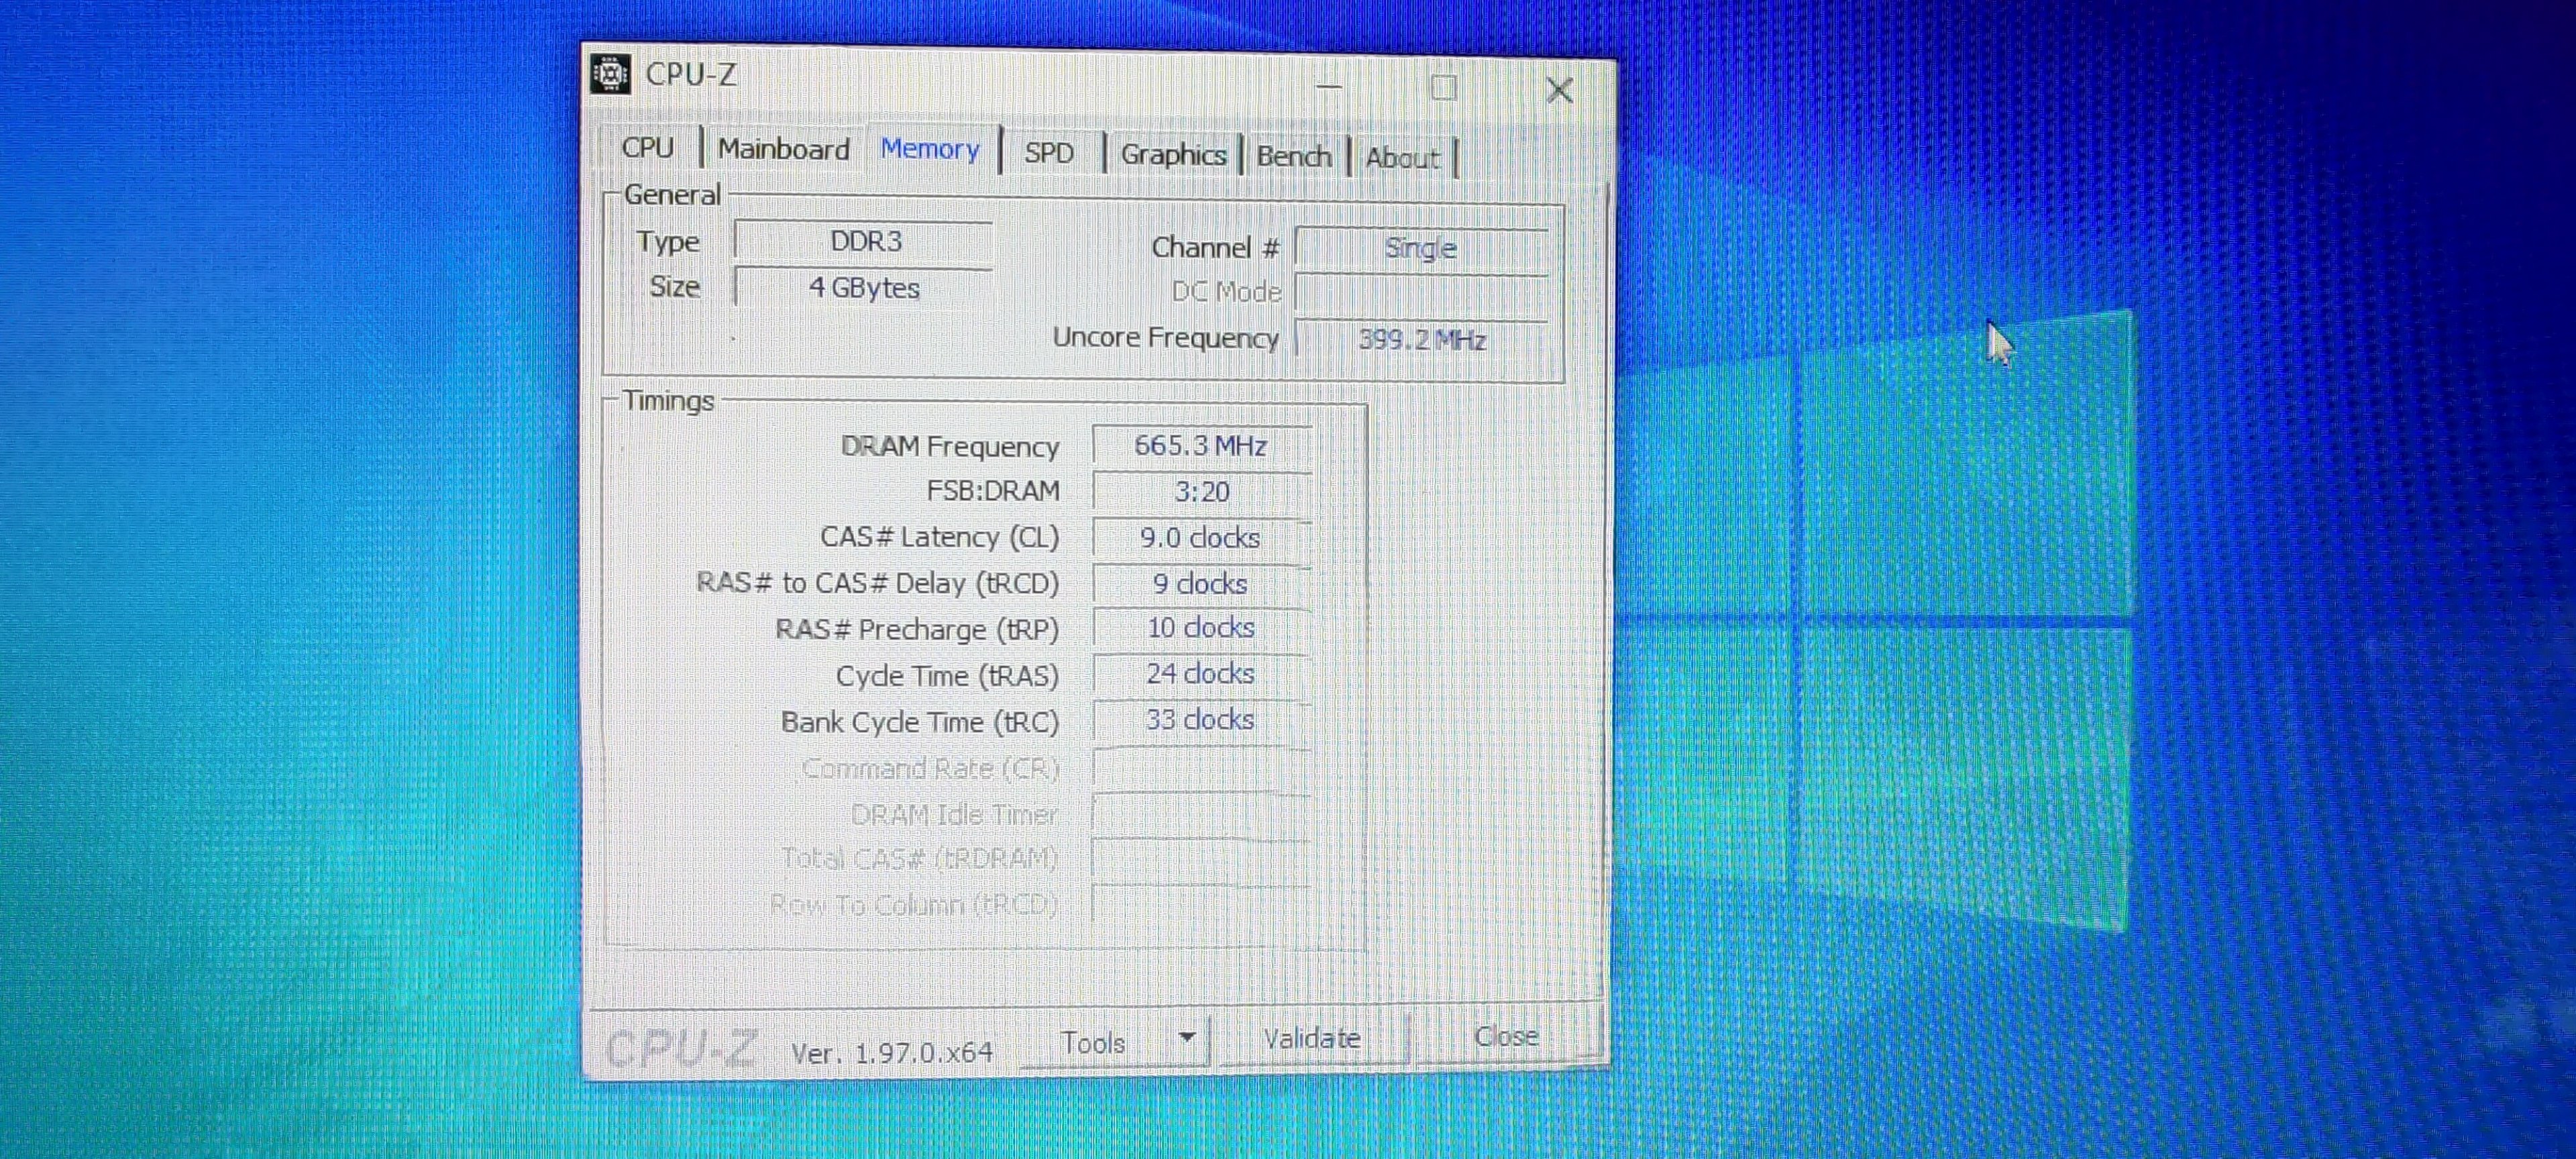
Task: Click the FSB:DRAM value 3:20
Action: click(1201, 492)
